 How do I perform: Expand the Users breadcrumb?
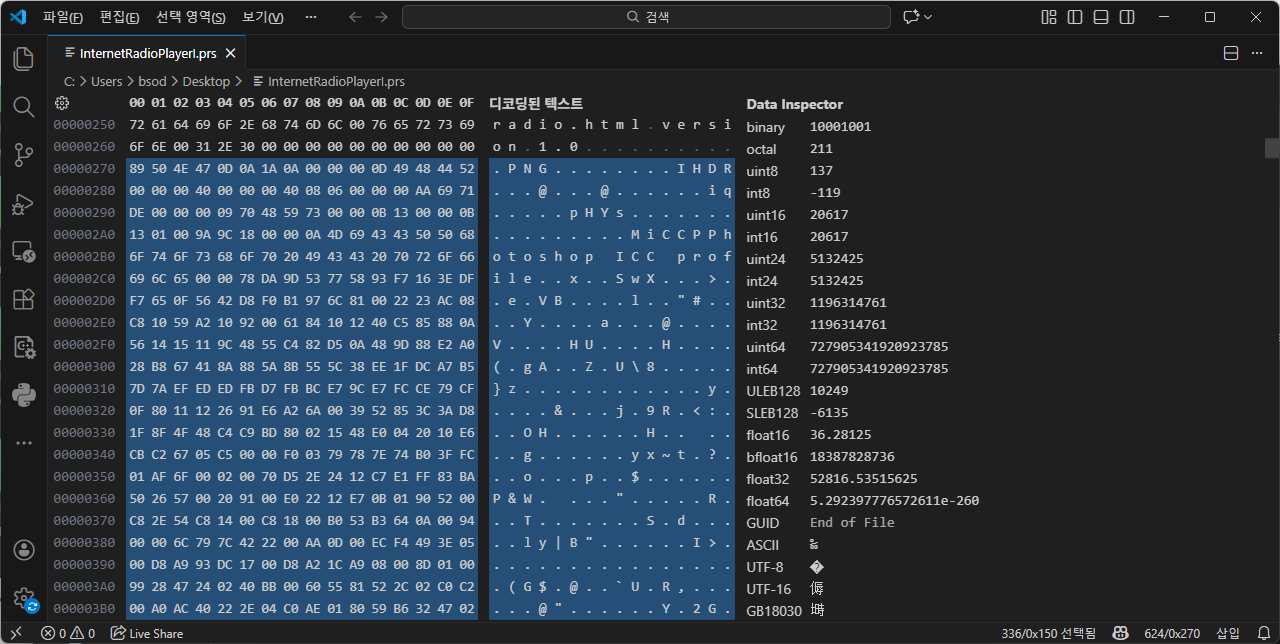click(106, 81)
